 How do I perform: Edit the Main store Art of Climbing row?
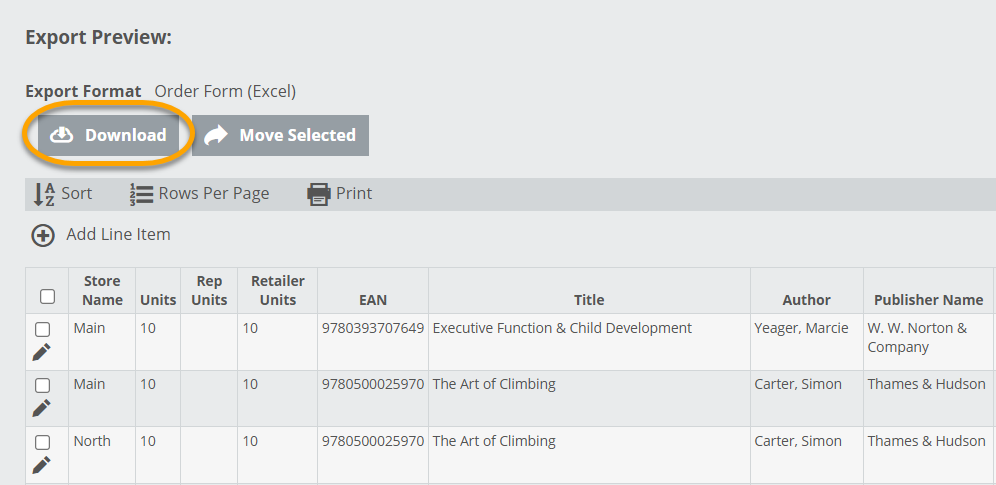point(42,408)
